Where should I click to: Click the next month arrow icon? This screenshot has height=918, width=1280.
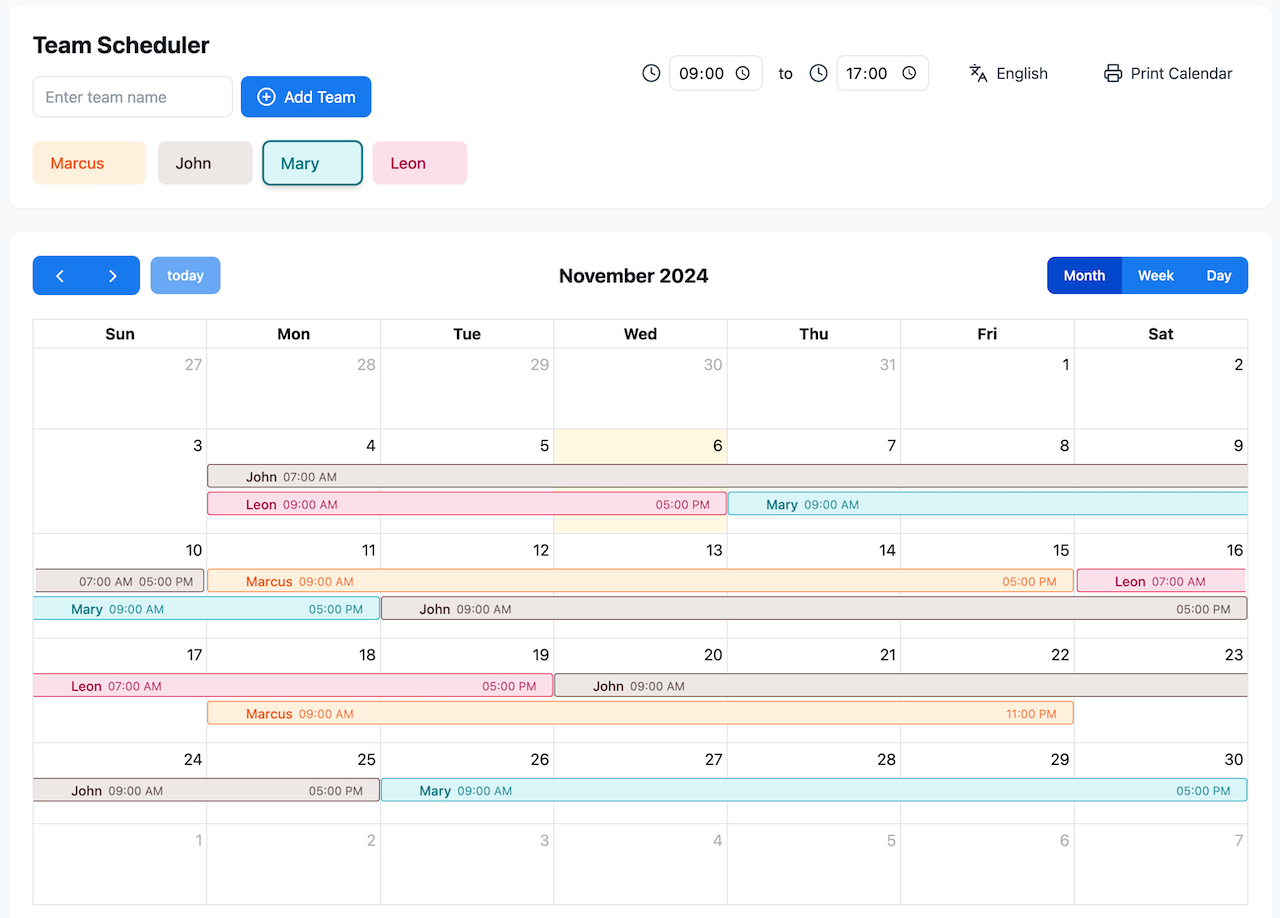[x=113, y=276]
